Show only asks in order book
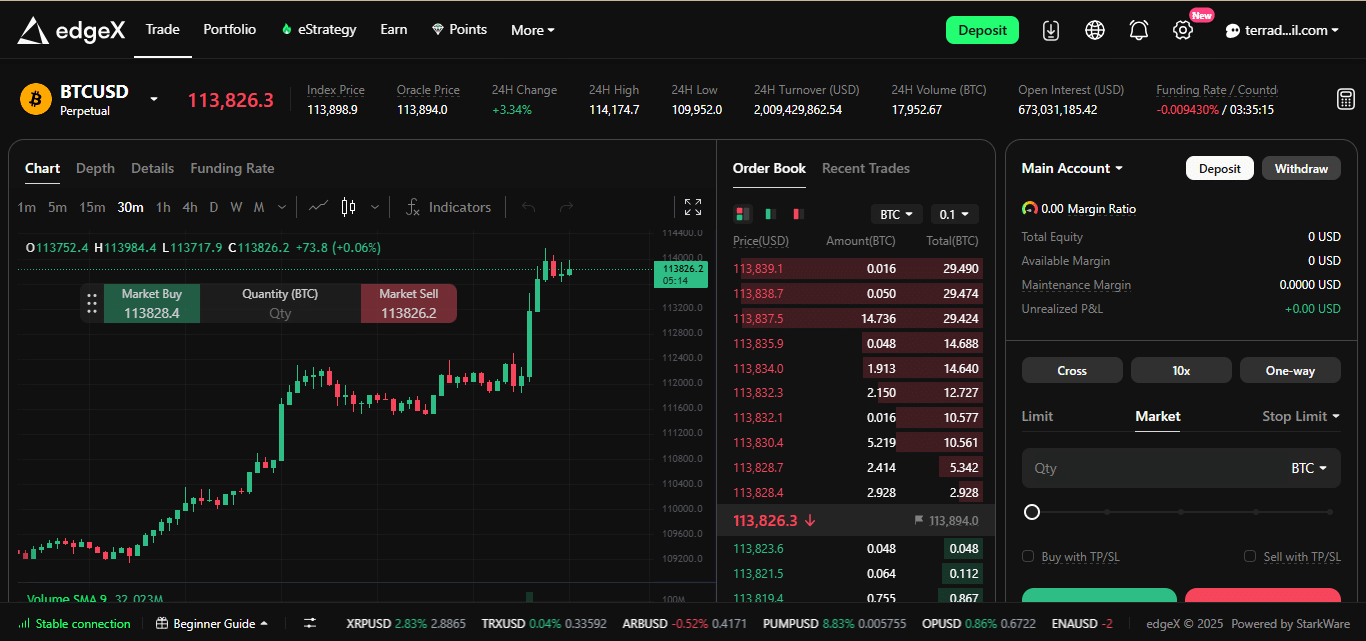This screenshot has width=1366, height=641. tap(798, 214)
